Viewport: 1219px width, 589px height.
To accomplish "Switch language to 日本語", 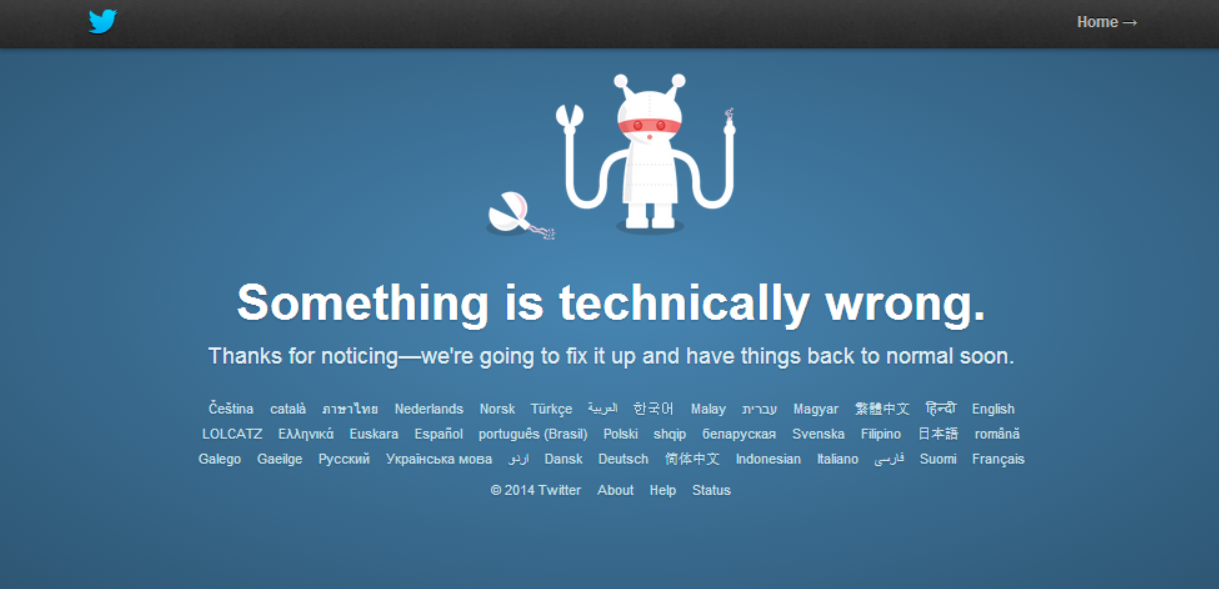I will coord(938,434).
